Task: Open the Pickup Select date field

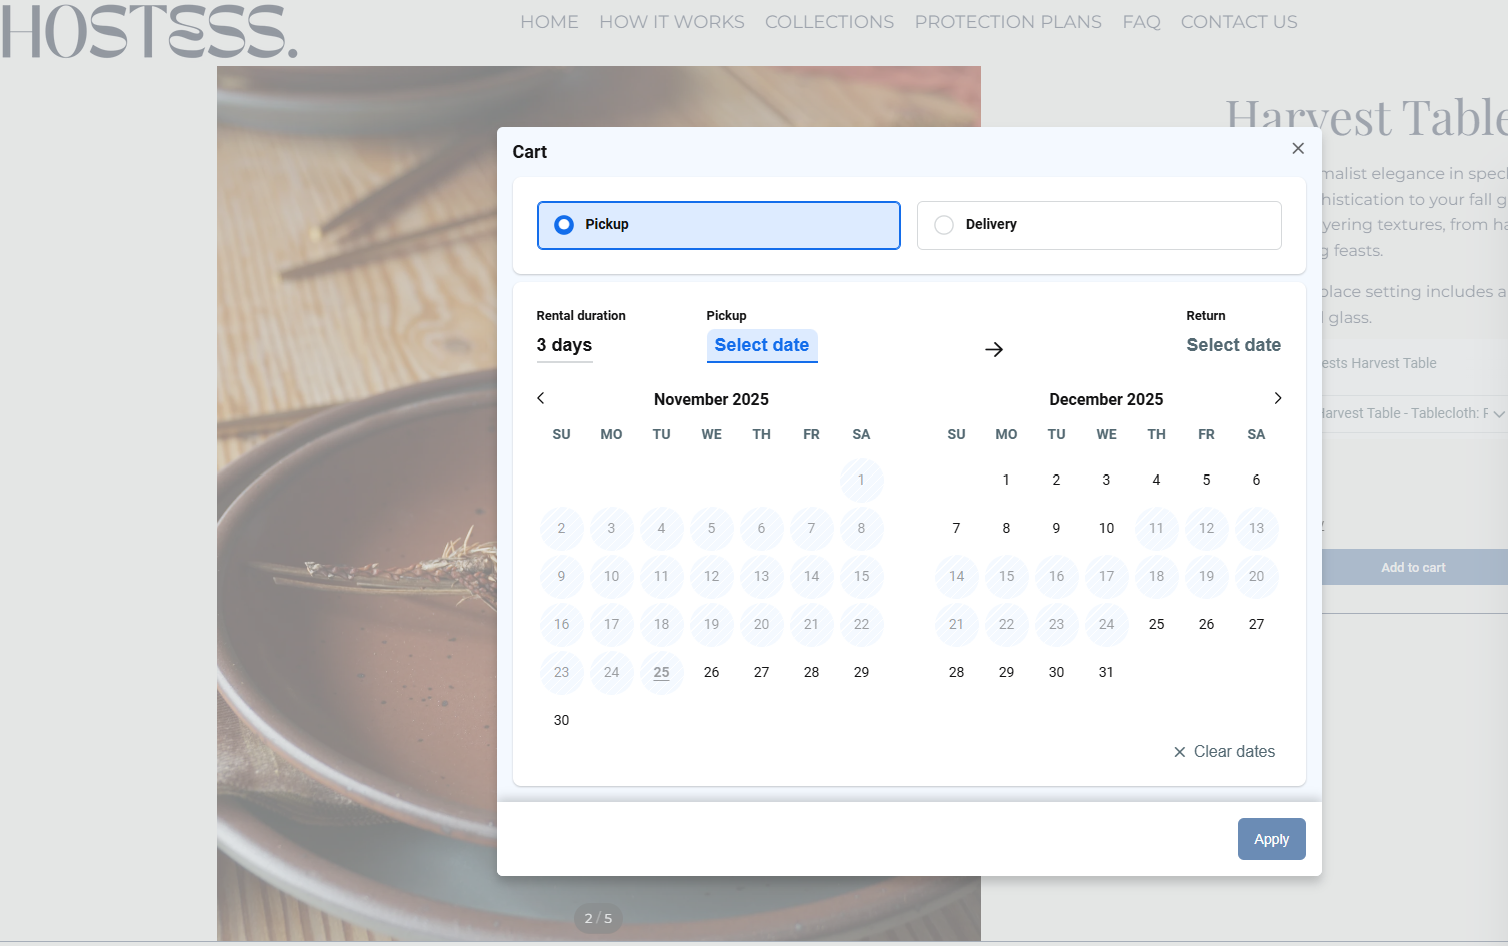Action: point(761,345)
